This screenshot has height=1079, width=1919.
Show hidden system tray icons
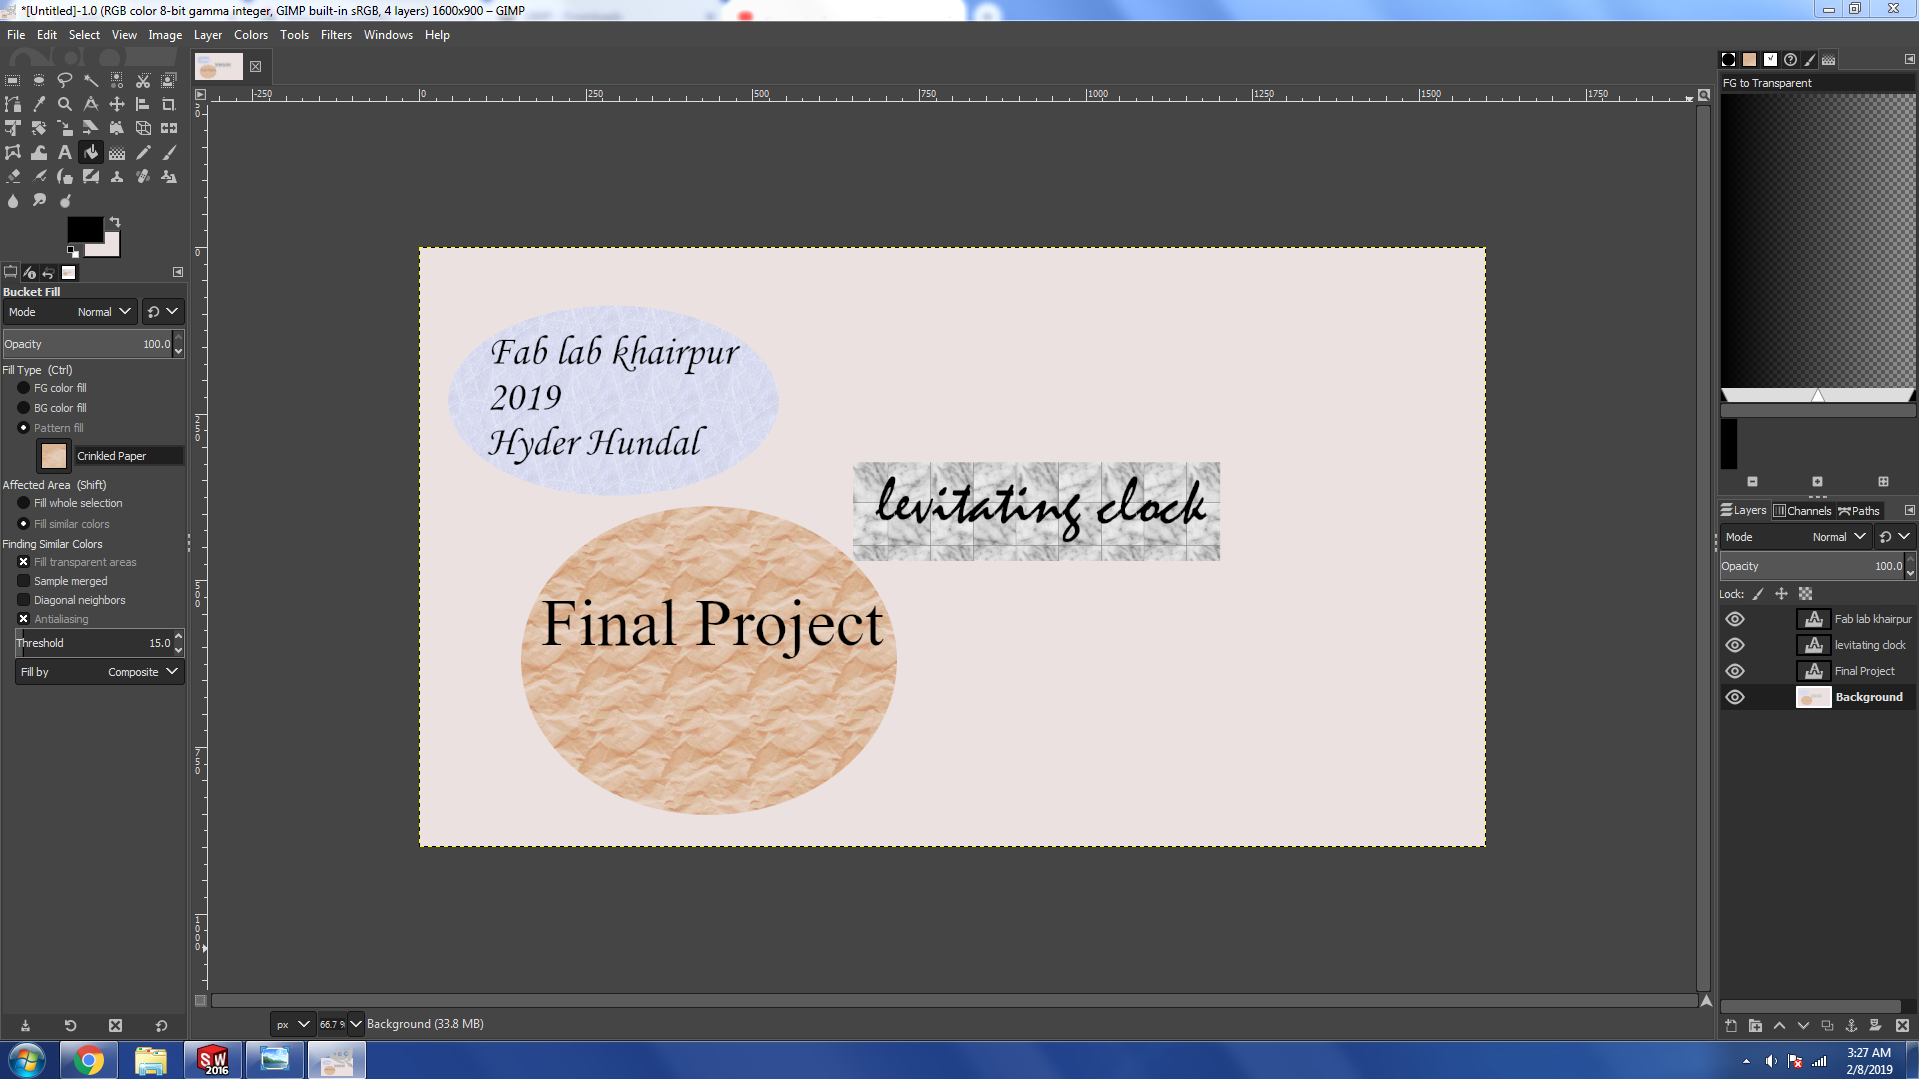click(x=1746, y=1061)
